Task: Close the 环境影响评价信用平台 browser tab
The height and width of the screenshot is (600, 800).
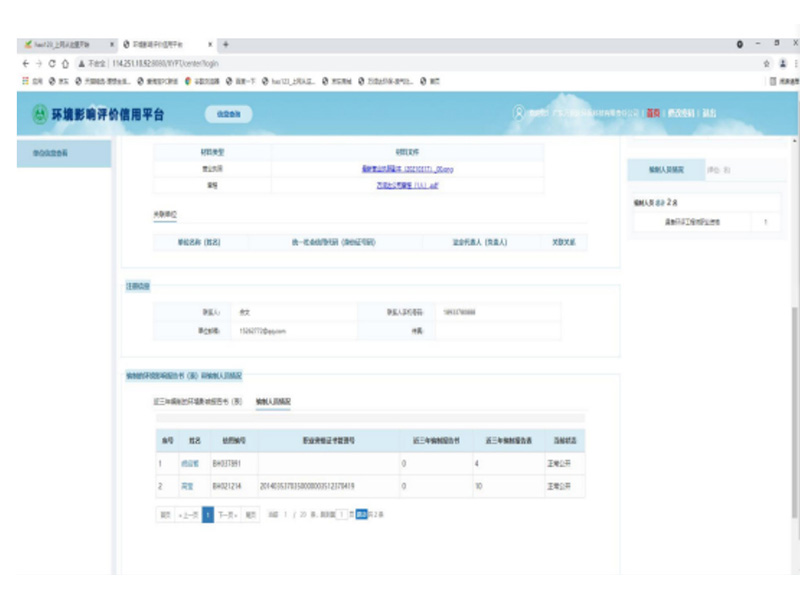Action: [210, 45]
